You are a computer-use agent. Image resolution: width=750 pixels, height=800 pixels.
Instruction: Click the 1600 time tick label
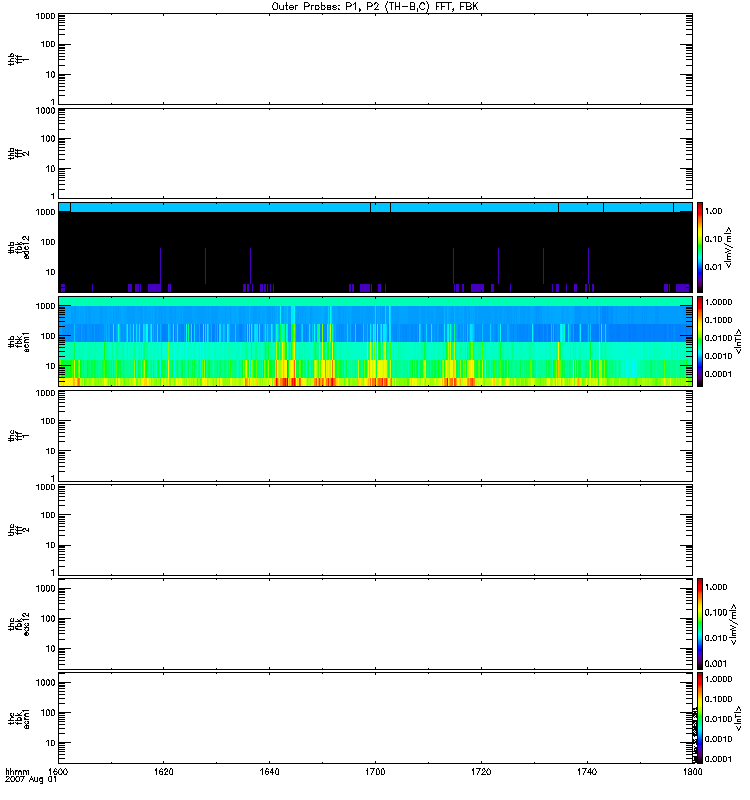click(58, 772)
